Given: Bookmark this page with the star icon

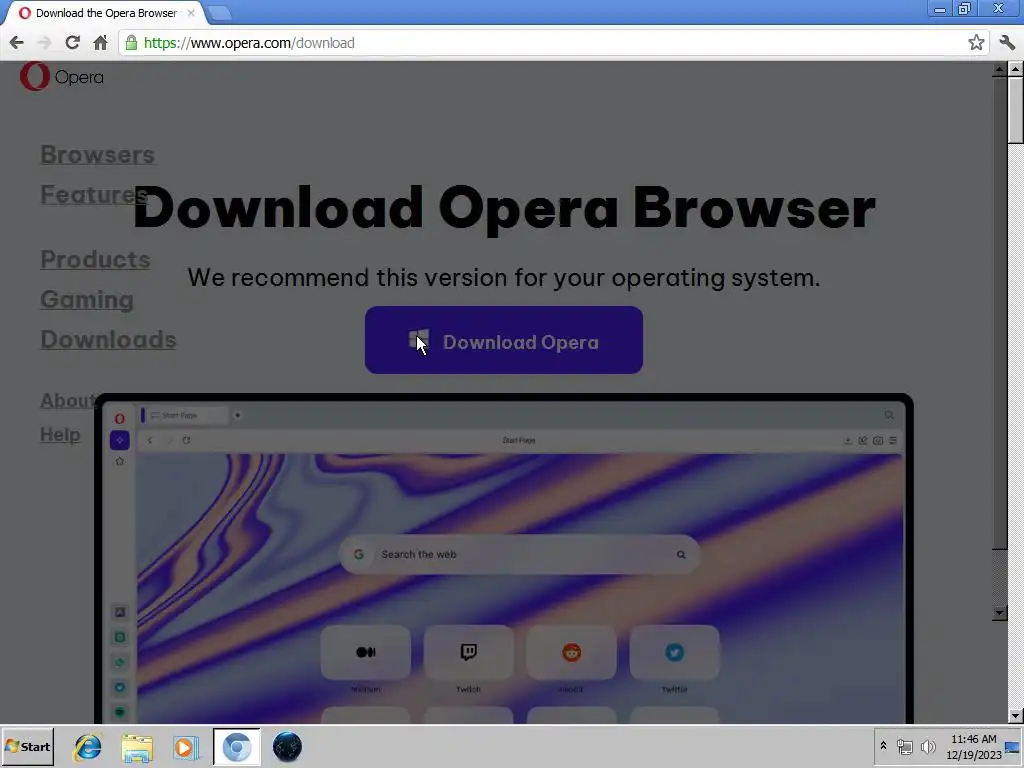Looking at the screenshot, I should pyautogui.click(x=976, y=43).
